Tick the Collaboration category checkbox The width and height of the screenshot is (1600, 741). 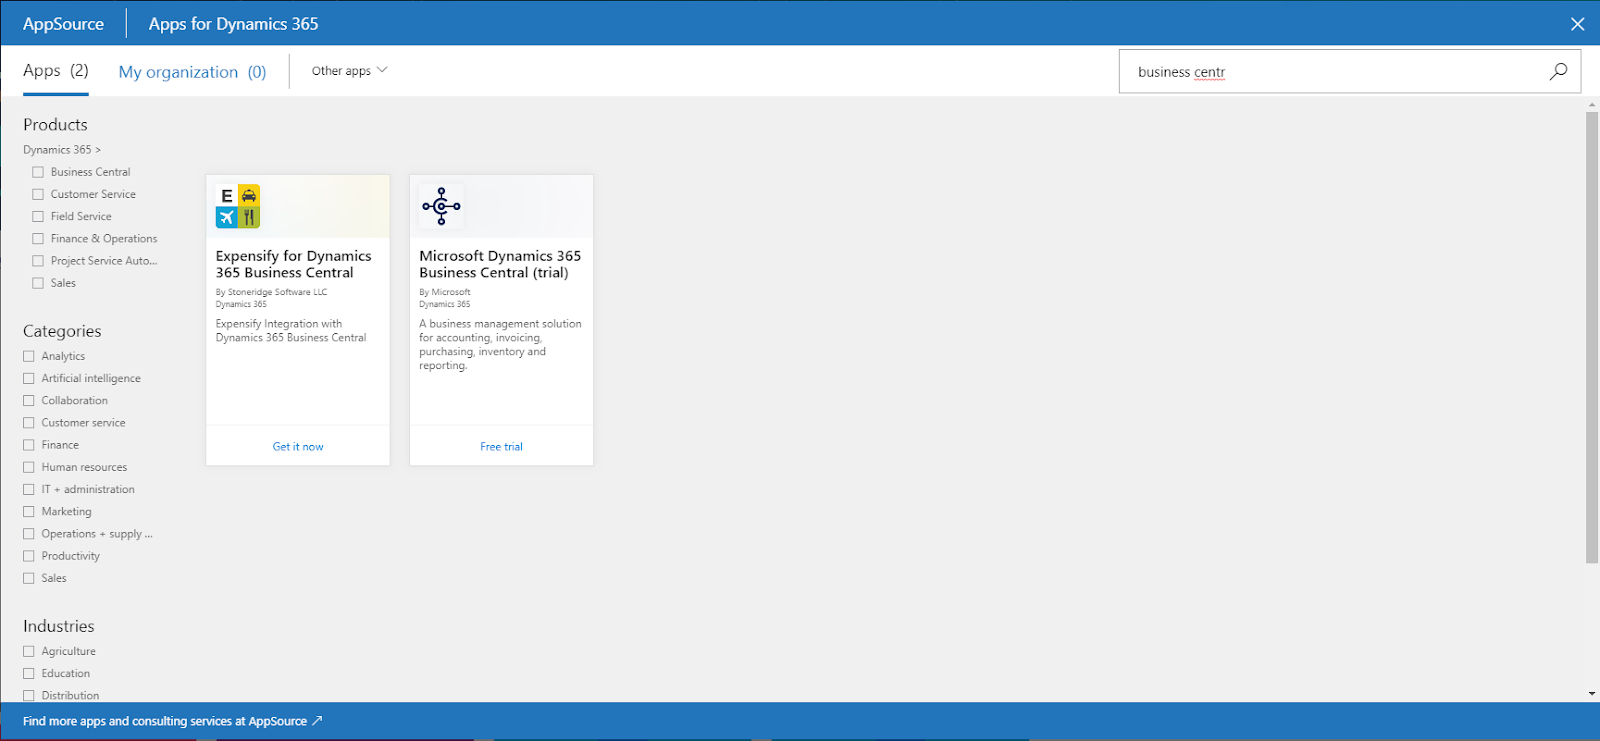[x=29, y=401]
